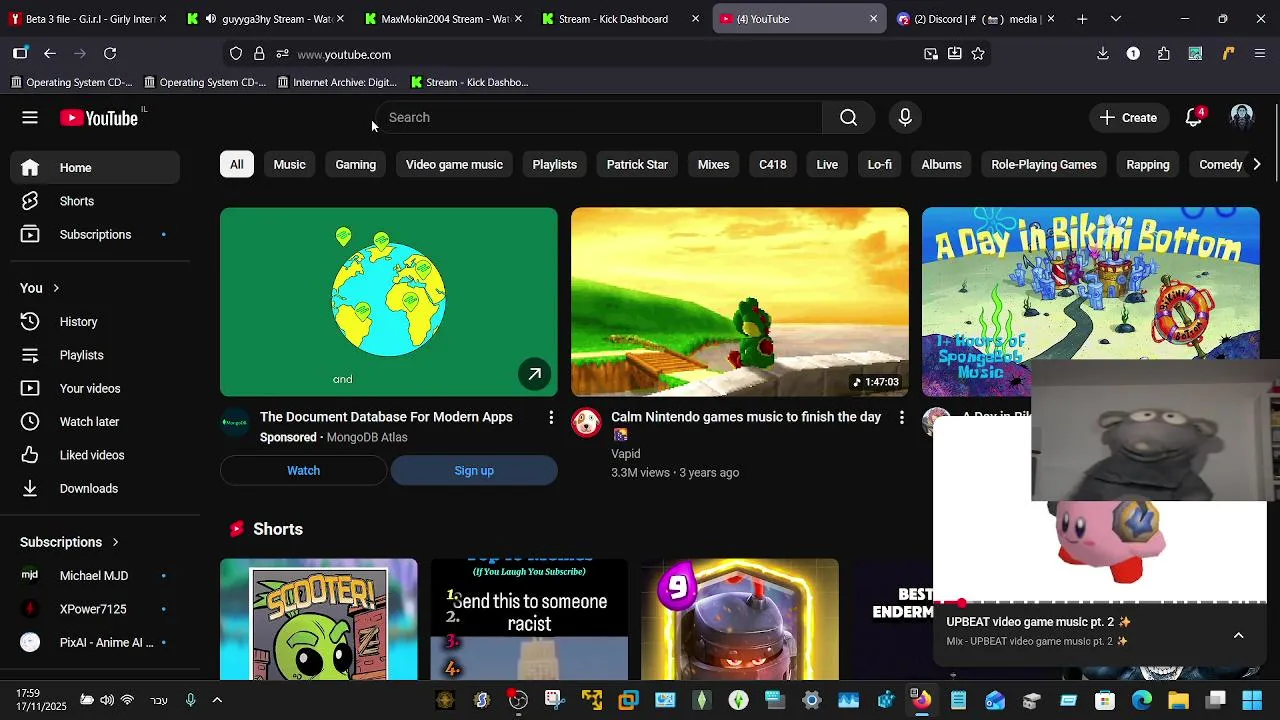Expand the You section chevron
Screen dimensions: 1280x720
[x=56, y=289]
